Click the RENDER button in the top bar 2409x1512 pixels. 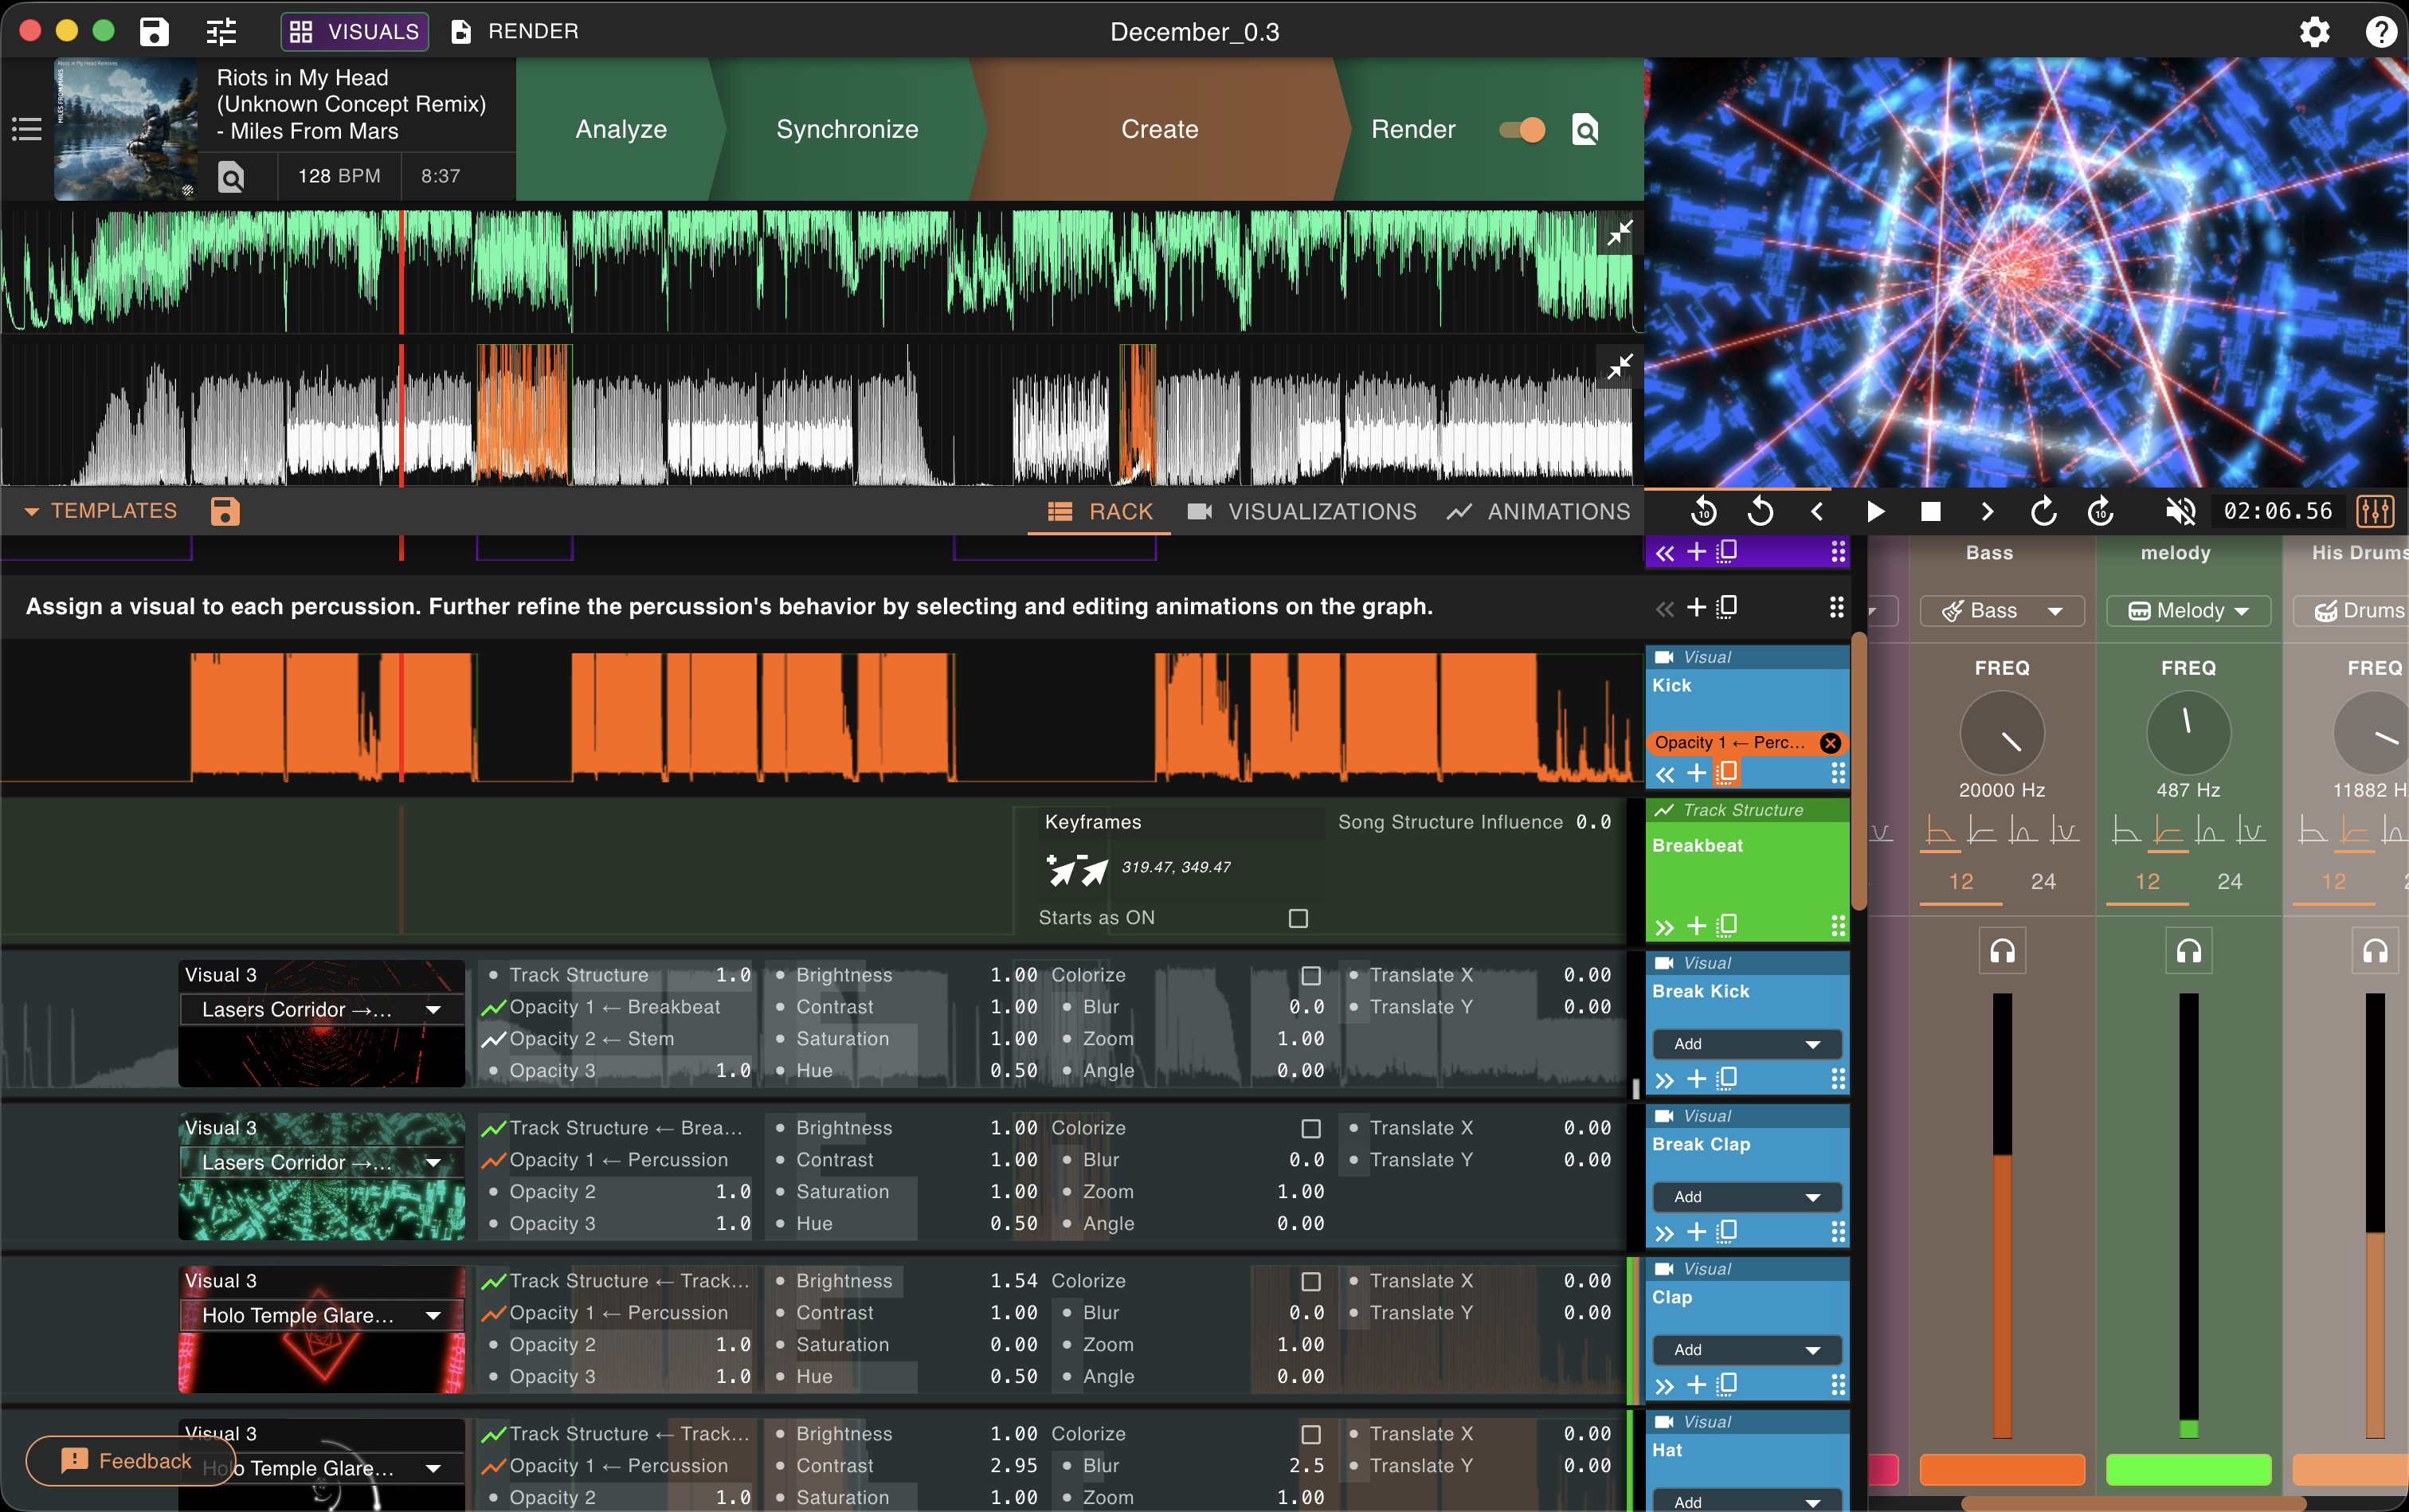(x=514, y=31)
